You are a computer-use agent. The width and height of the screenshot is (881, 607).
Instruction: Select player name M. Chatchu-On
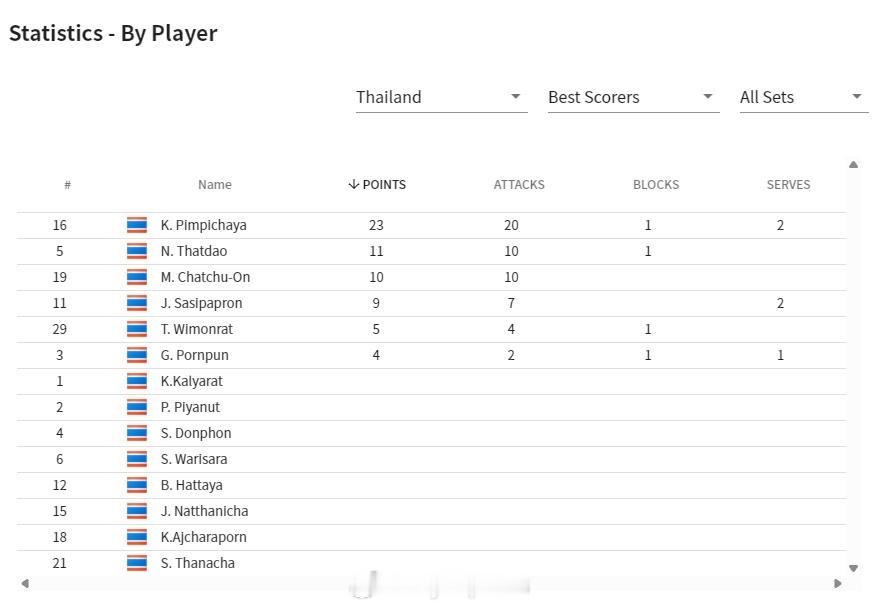[205, 277]
